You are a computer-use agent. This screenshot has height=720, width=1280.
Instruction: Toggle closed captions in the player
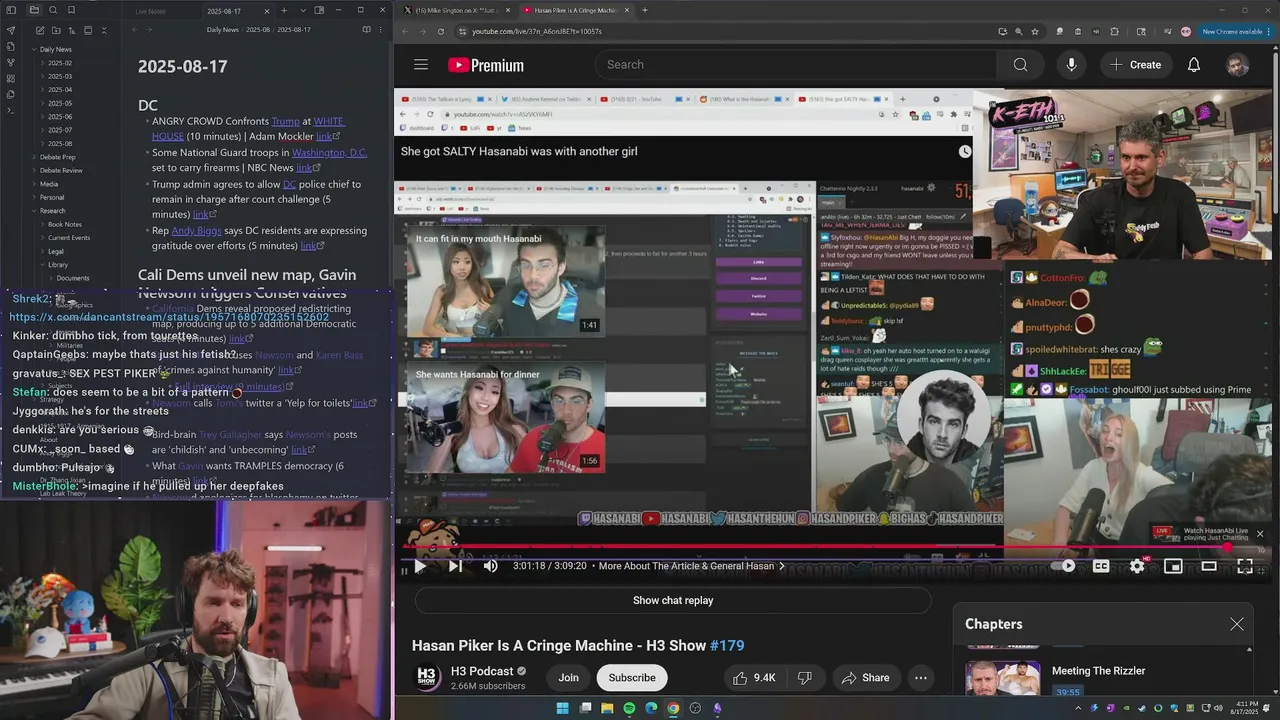1101,566
